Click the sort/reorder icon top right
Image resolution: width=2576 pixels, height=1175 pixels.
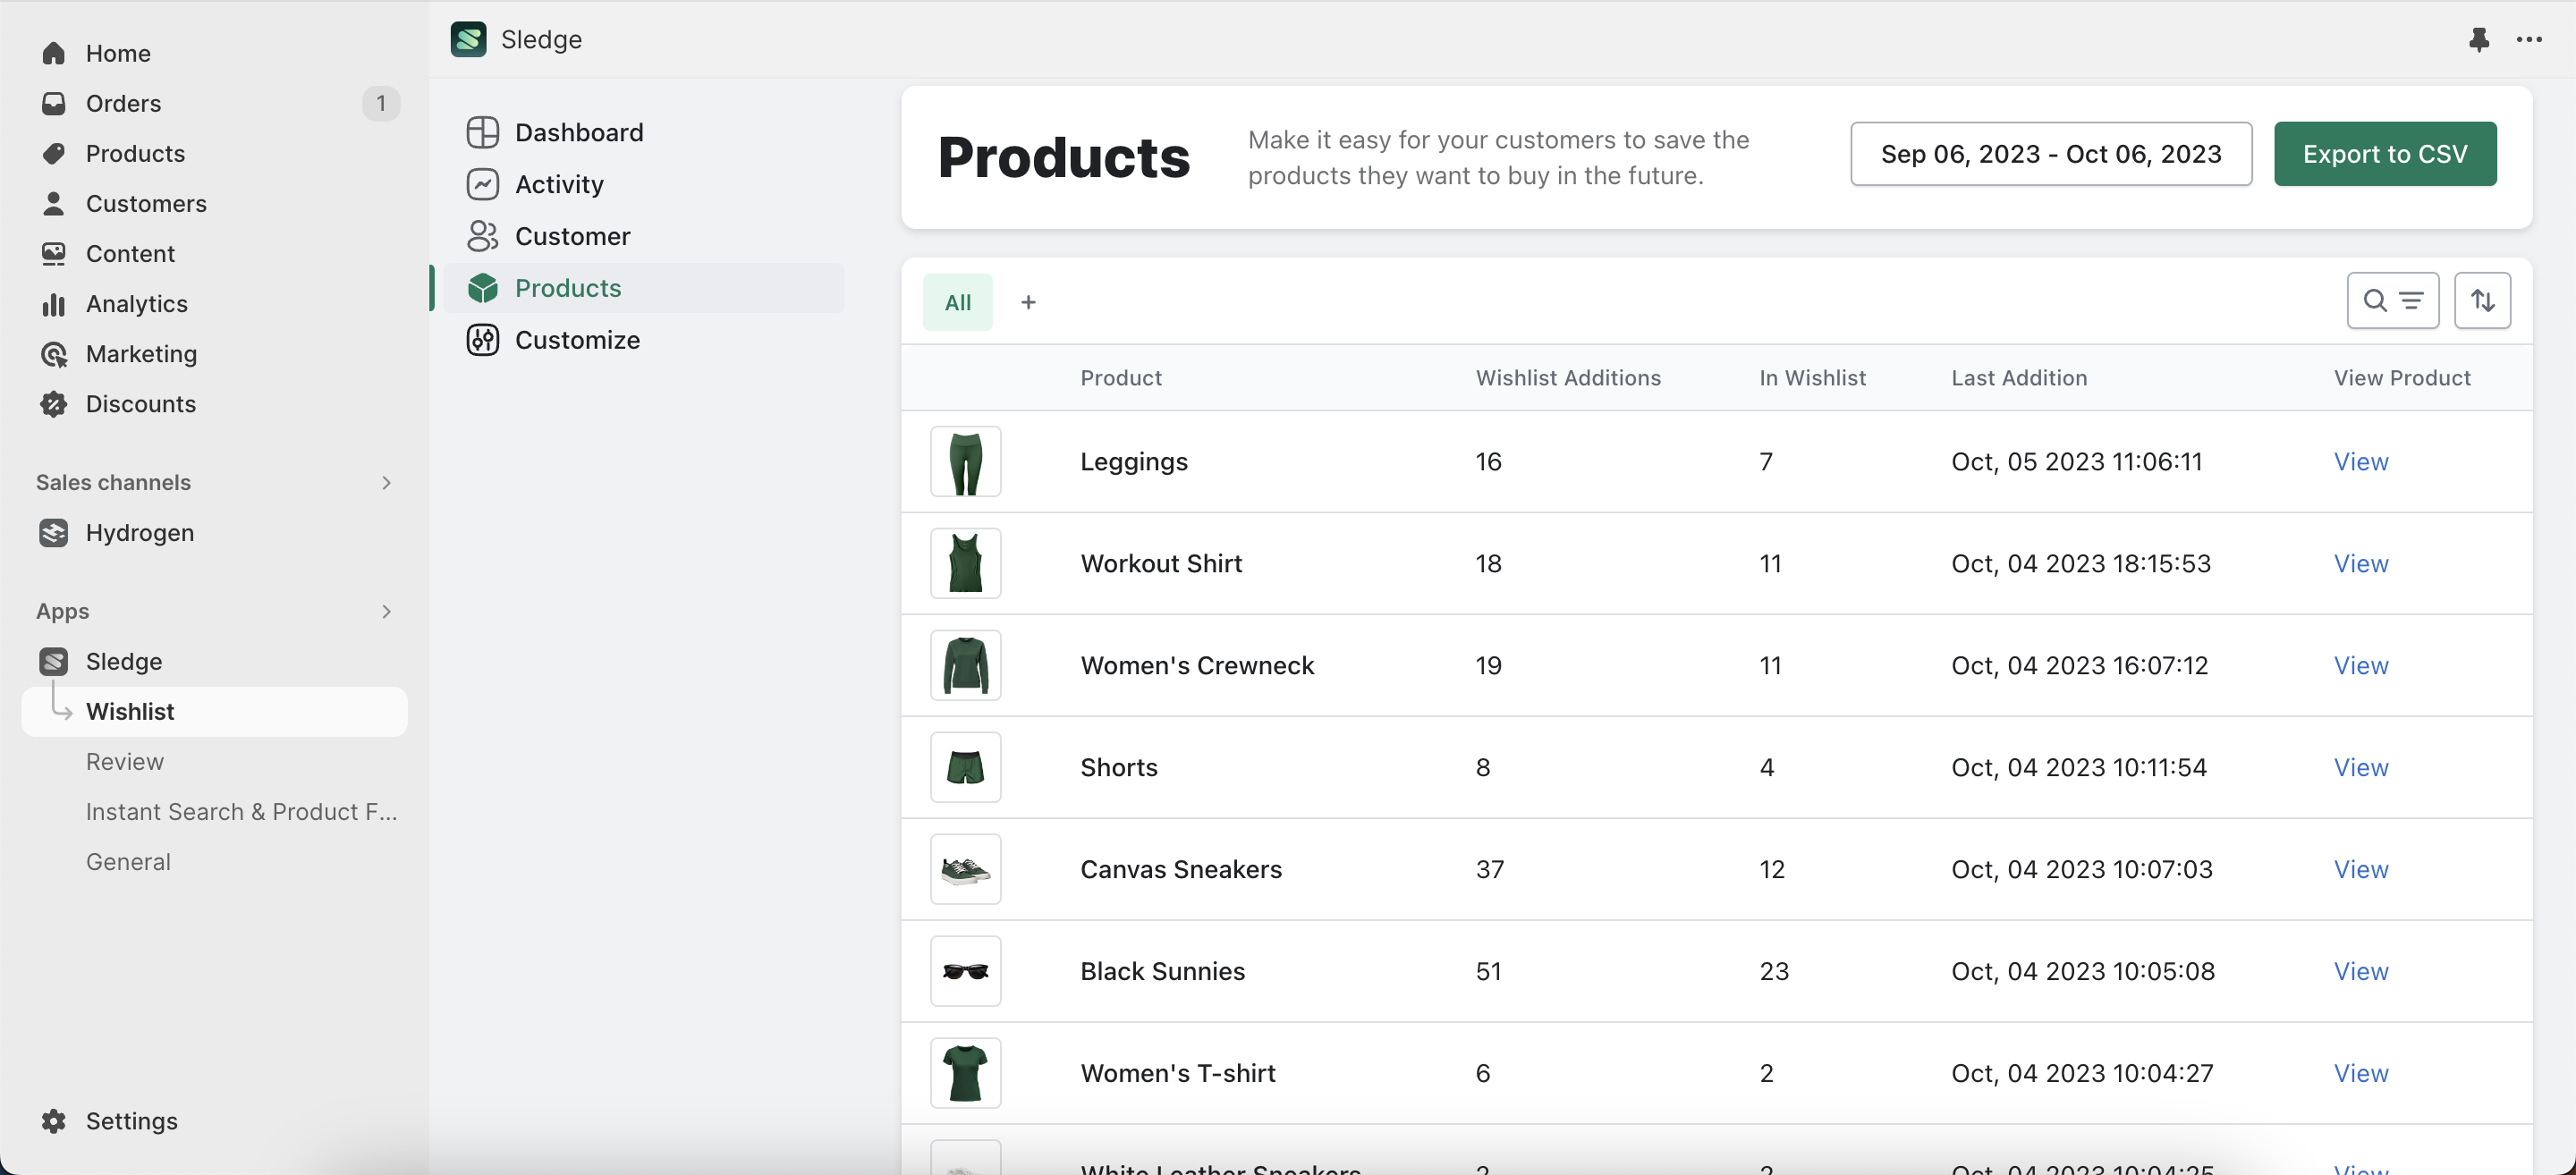coord(2482,300)
